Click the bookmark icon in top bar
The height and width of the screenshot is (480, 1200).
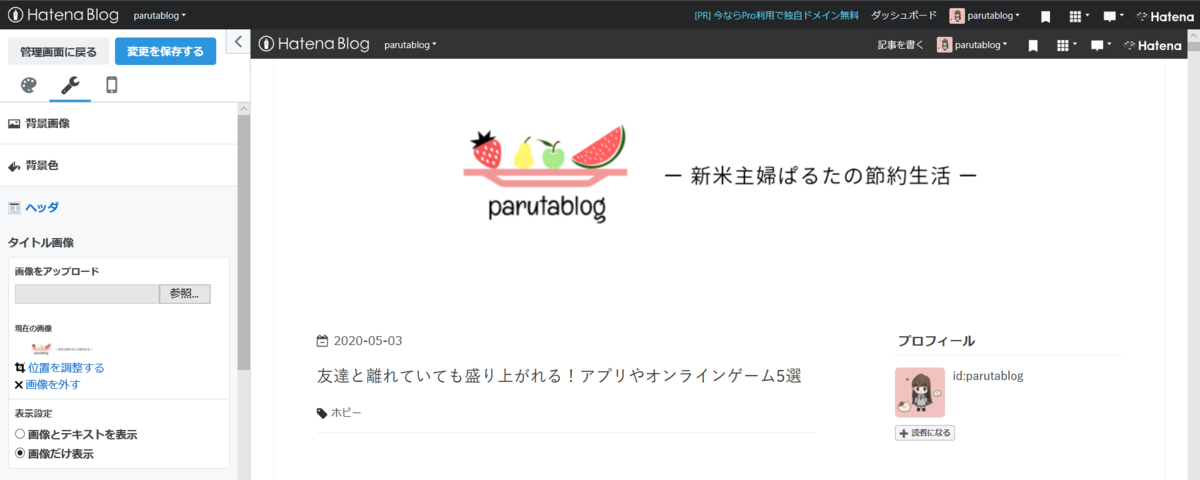coord(1045,16)
